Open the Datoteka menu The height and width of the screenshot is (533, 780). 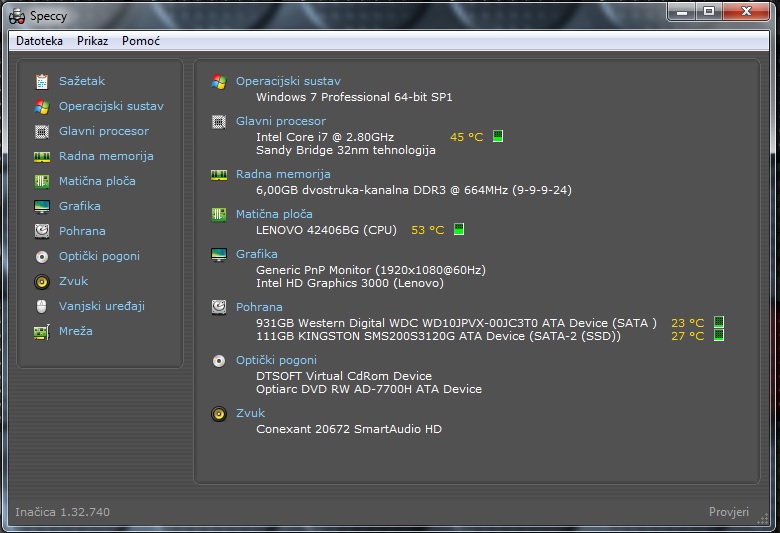point(39,41)
